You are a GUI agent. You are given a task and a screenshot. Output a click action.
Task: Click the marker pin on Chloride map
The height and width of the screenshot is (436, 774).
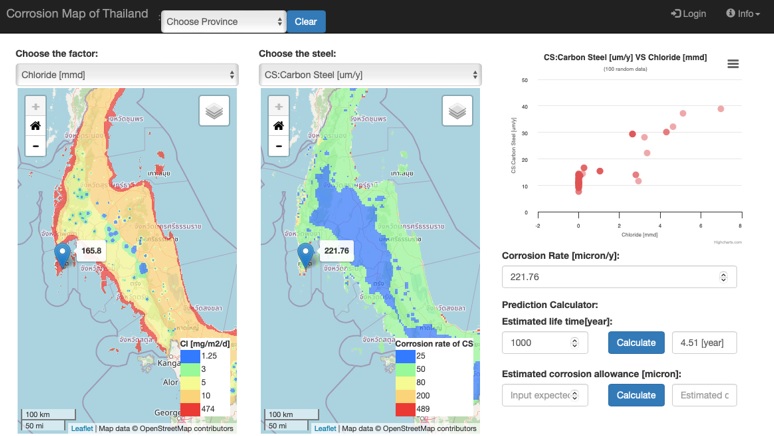(x=62, y=255)
